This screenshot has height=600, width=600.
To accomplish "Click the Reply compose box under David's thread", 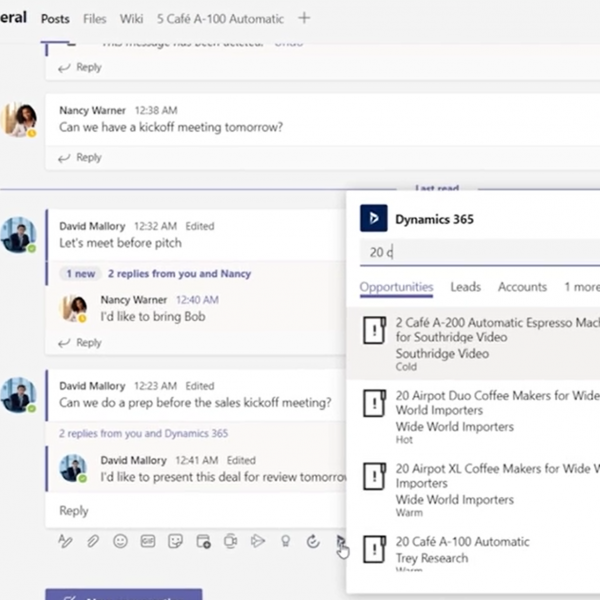I will (196, 510).
